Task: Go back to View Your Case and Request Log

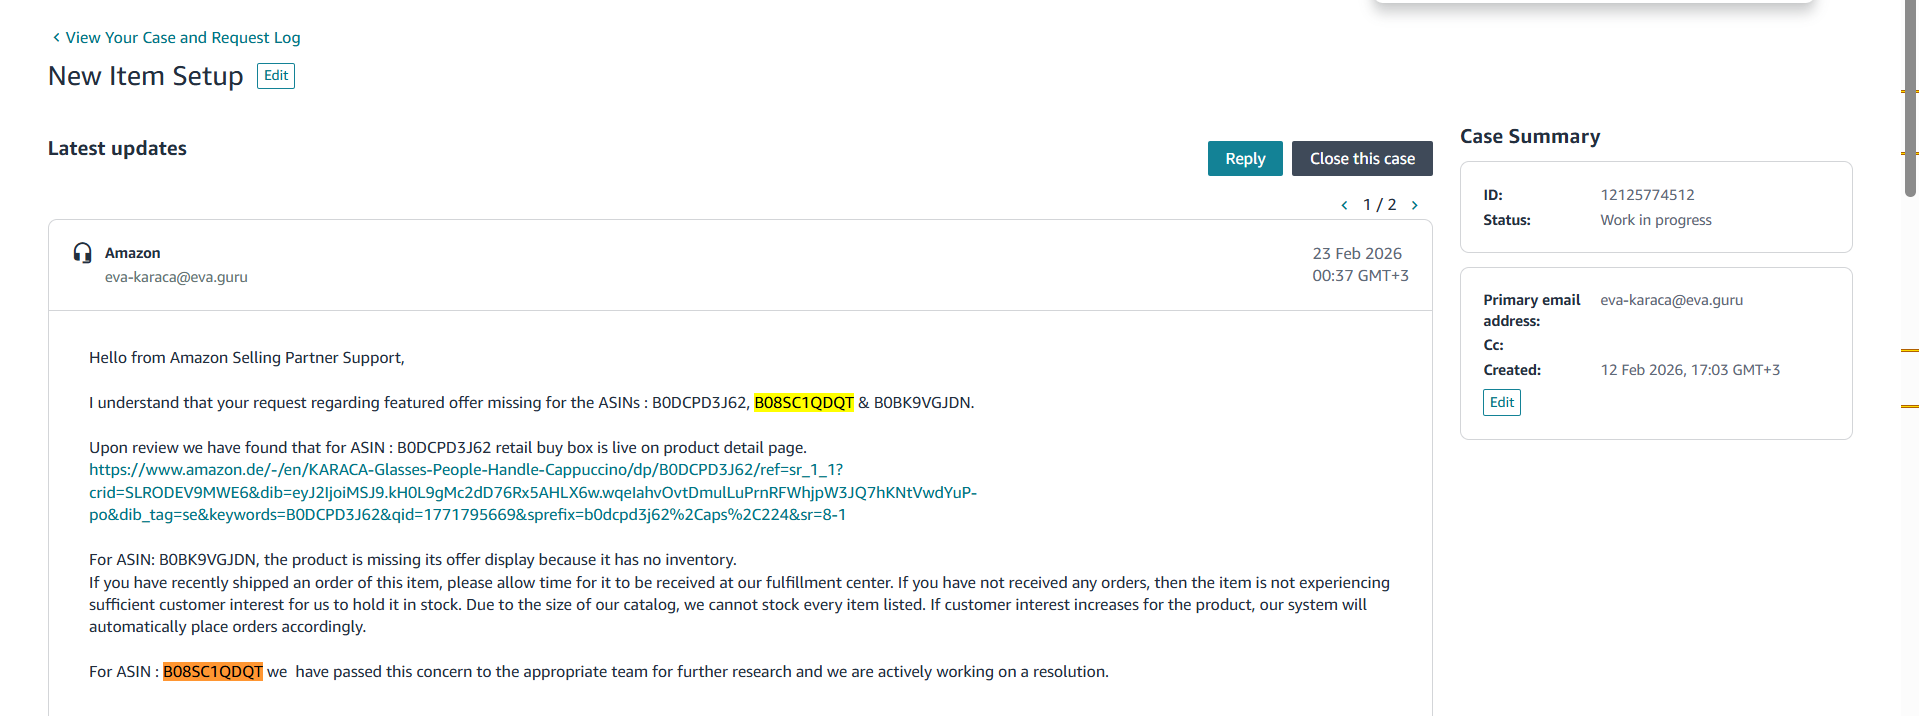Action: click(x=182, y=38)
